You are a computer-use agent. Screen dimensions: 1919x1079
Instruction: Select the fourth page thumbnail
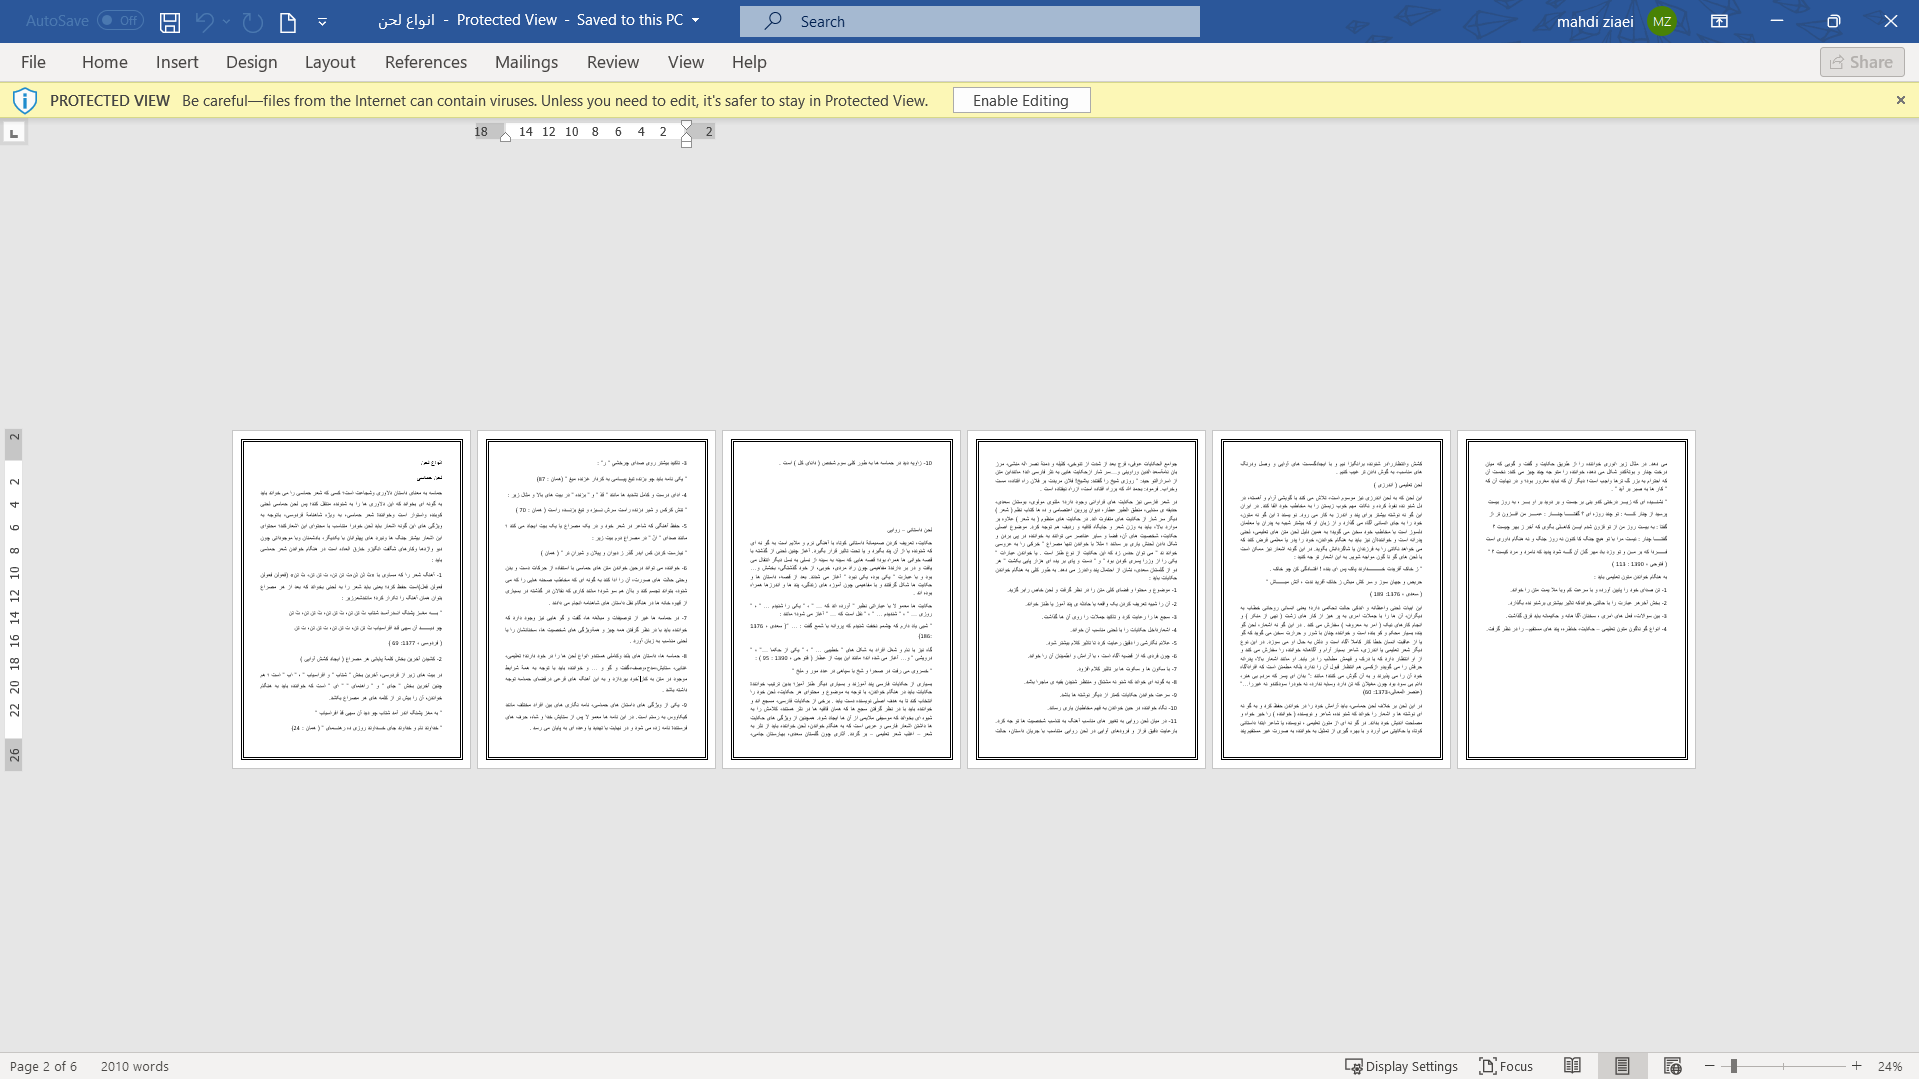click(1086, 599)
